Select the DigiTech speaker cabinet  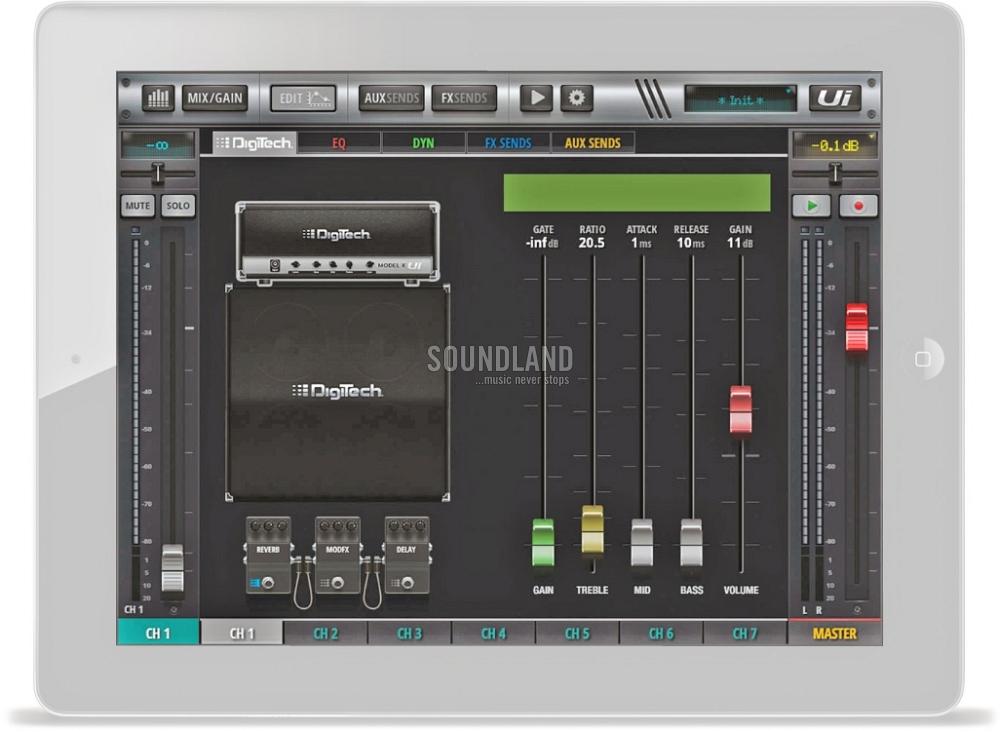(338, 393)
